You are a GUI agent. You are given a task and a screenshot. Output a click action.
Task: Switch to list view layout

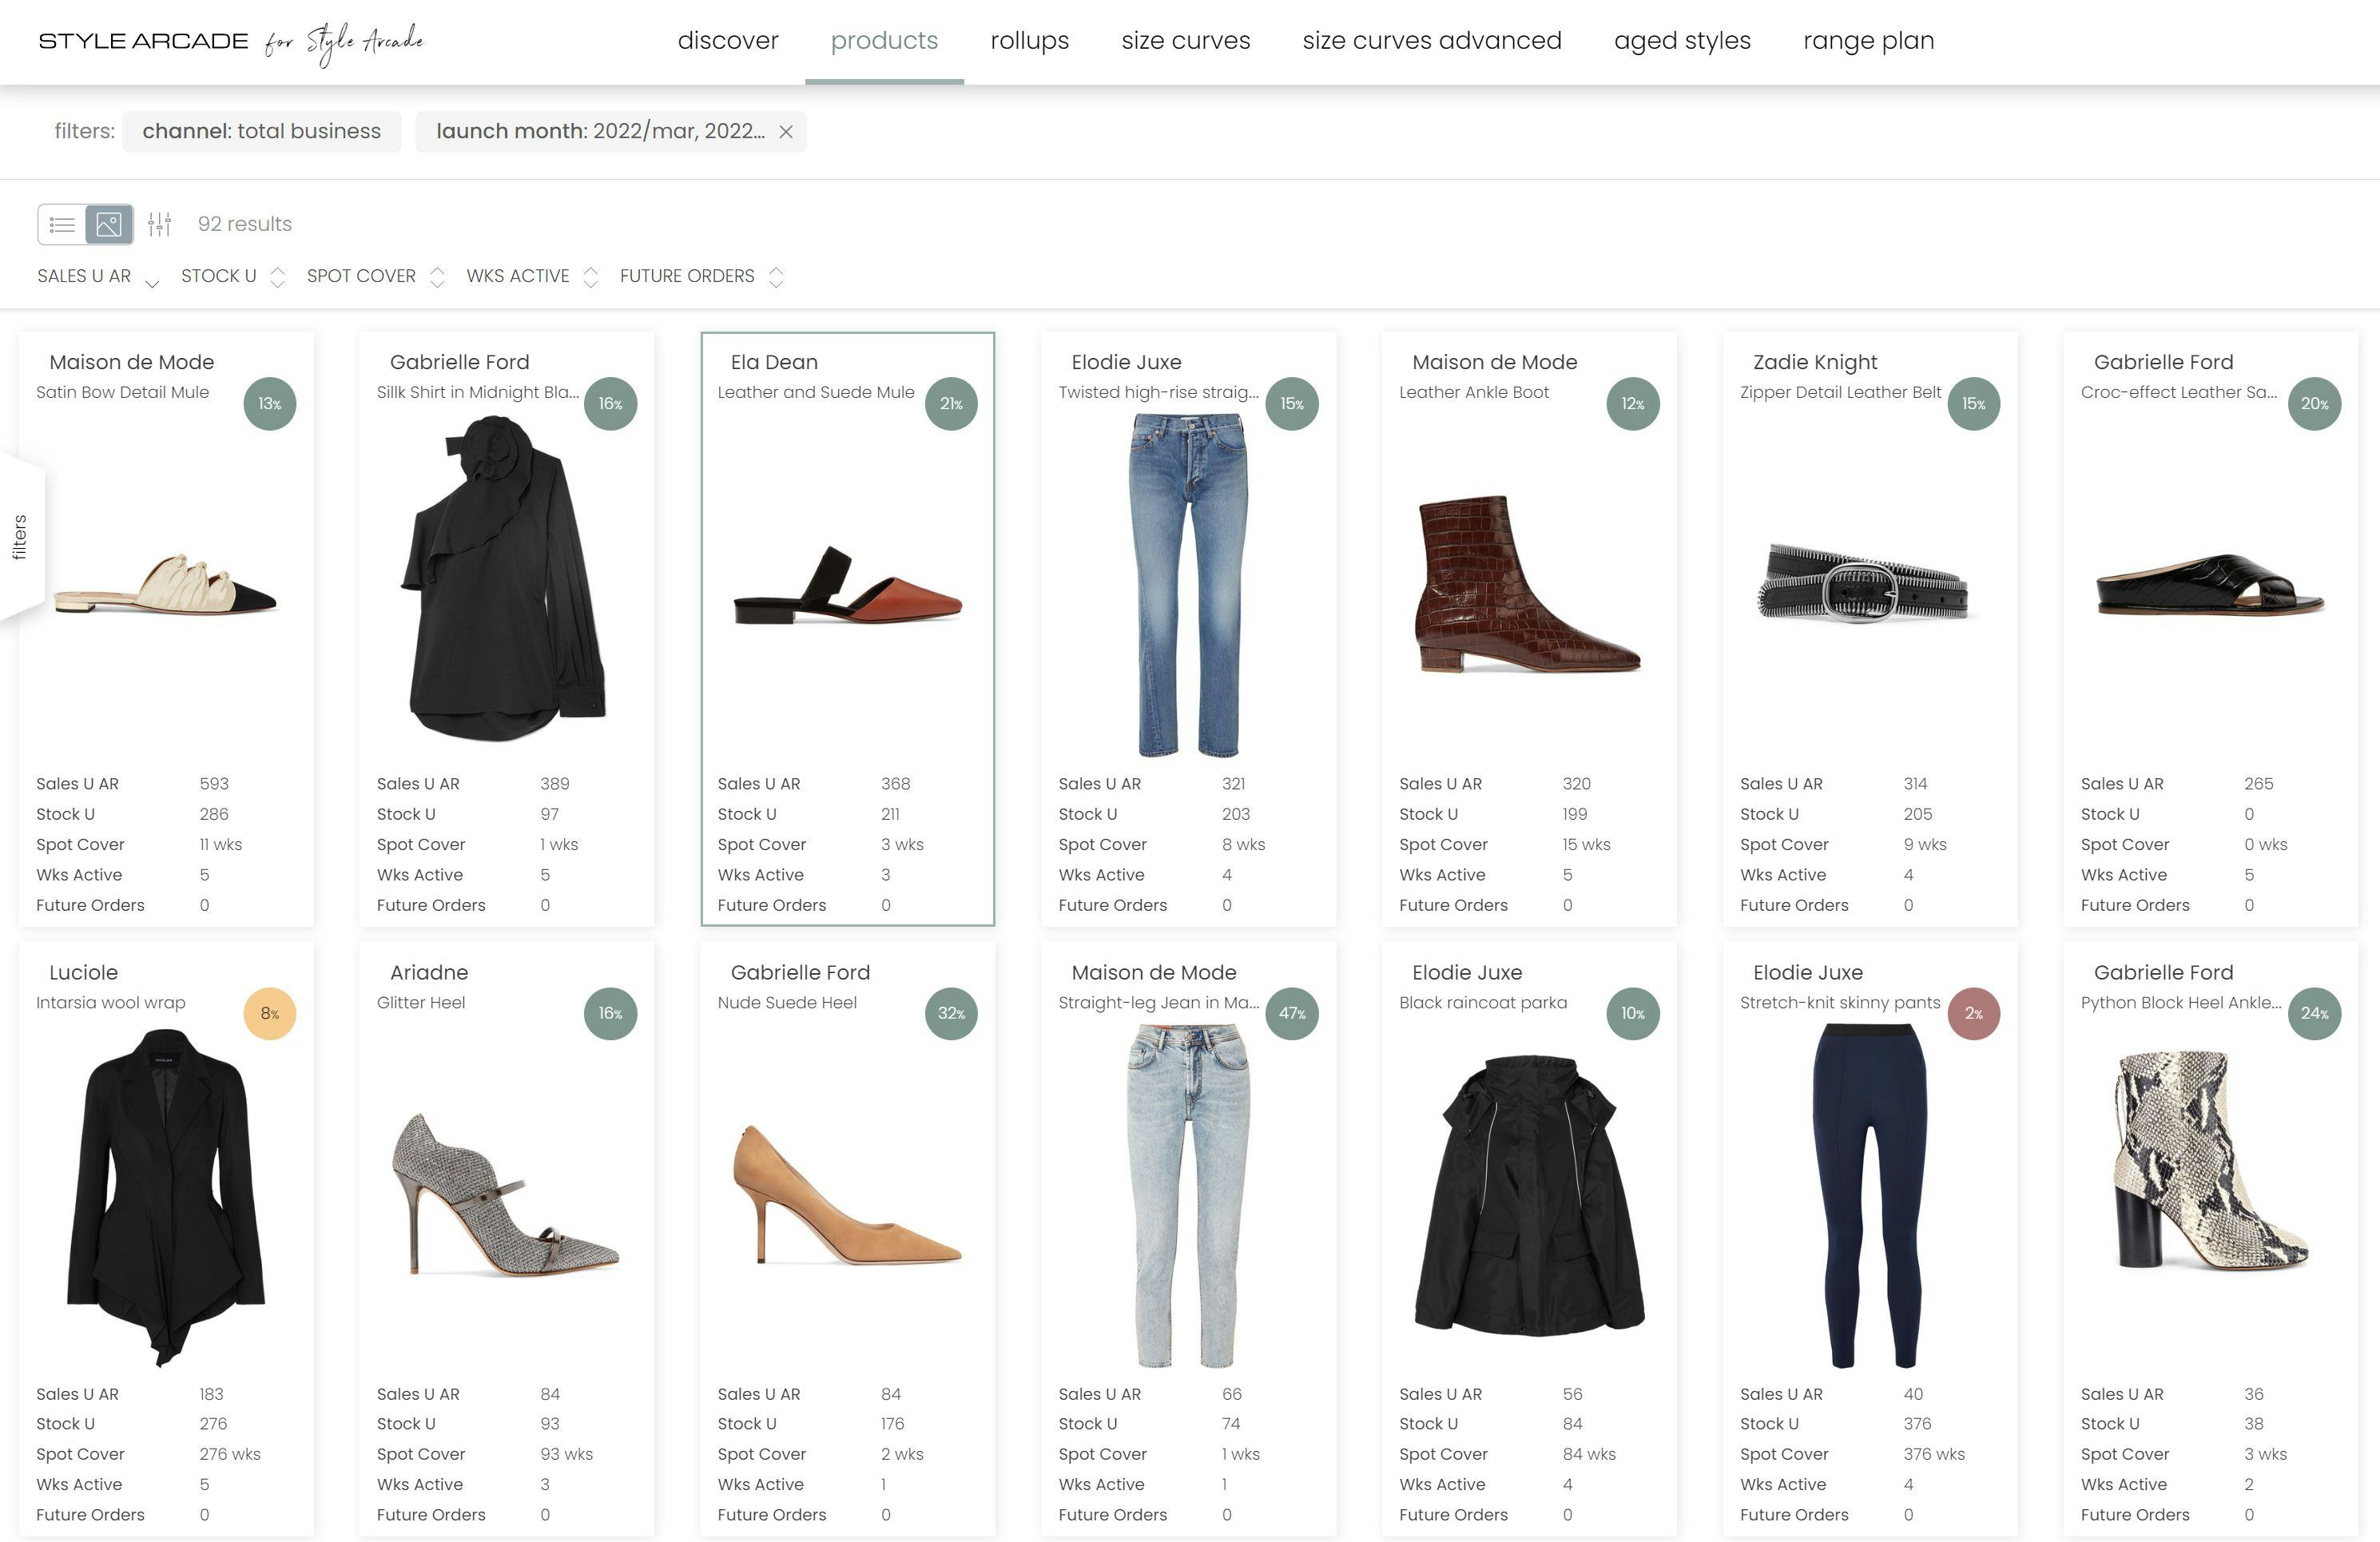click(x=62, y=224)
